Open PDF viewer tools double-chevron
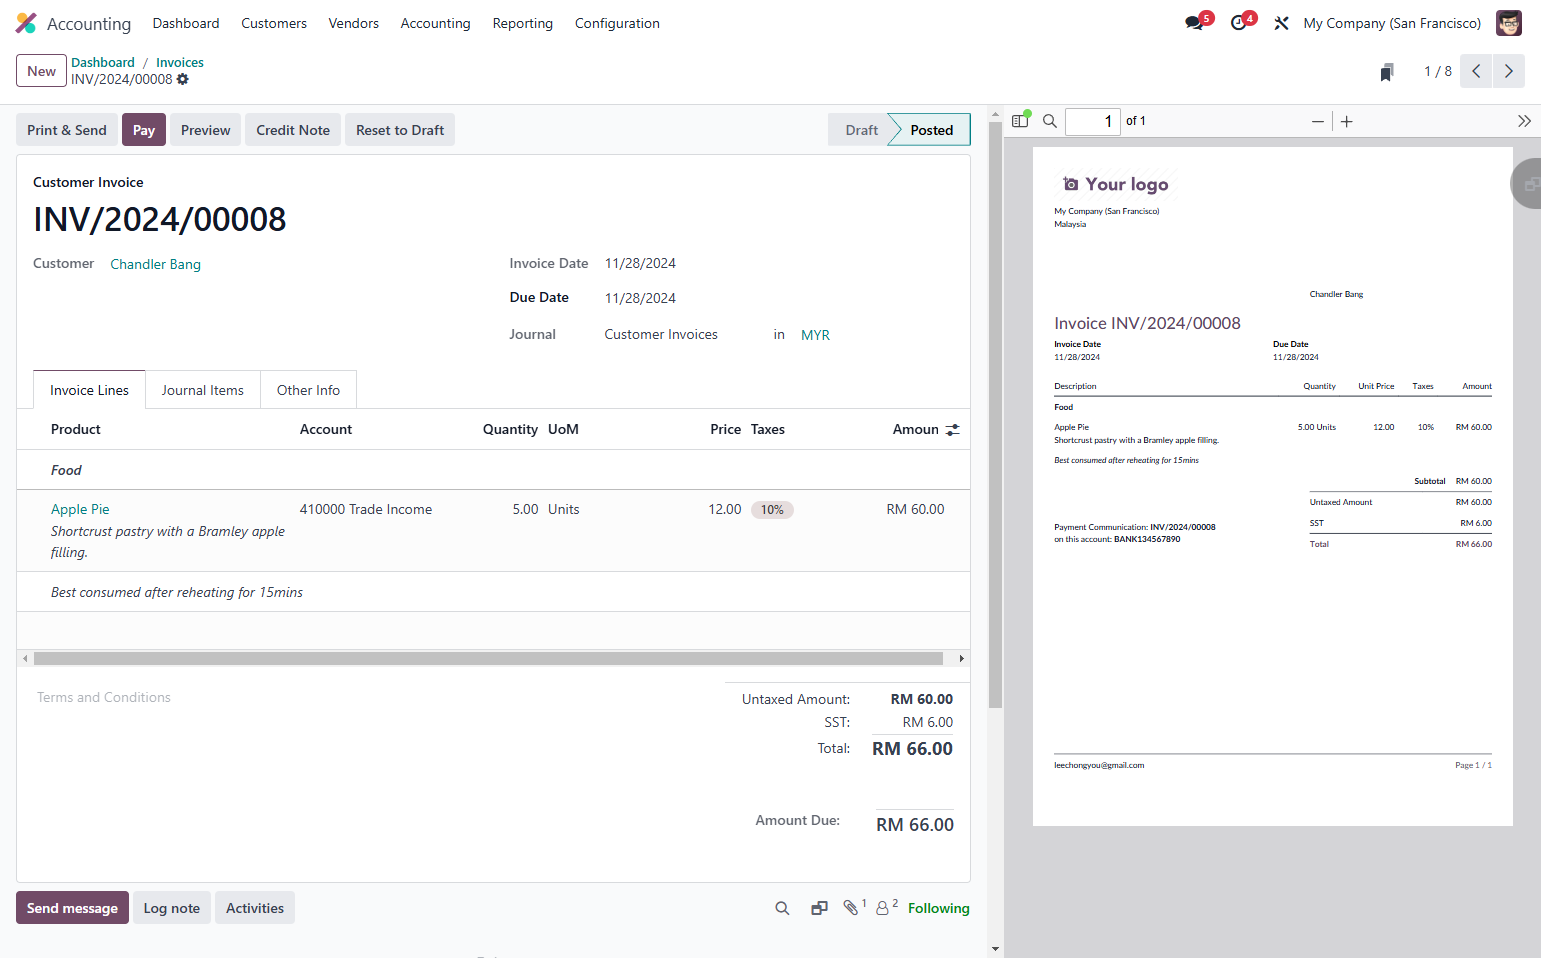This screenshot has height=958, width=1541. pos(1524,121)
